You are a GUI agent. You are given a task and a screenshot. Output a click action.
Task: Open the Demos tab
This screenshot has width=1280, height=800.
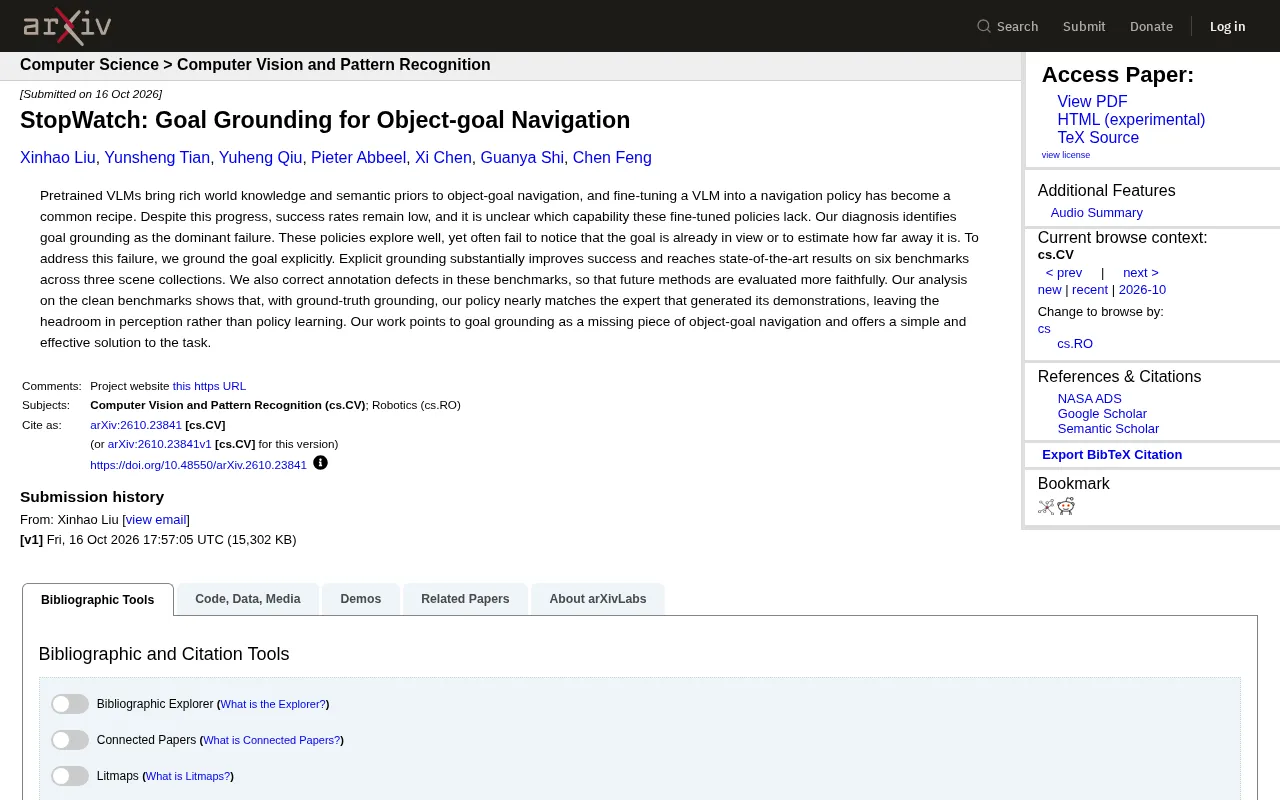click(361, 599)
